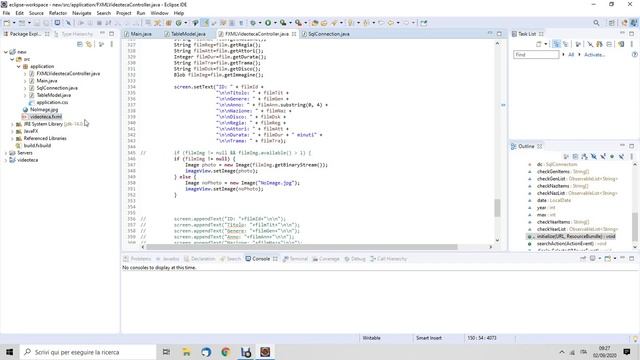Open Chrome from the taskbar
640x360 pixels.
pos(226,352)
